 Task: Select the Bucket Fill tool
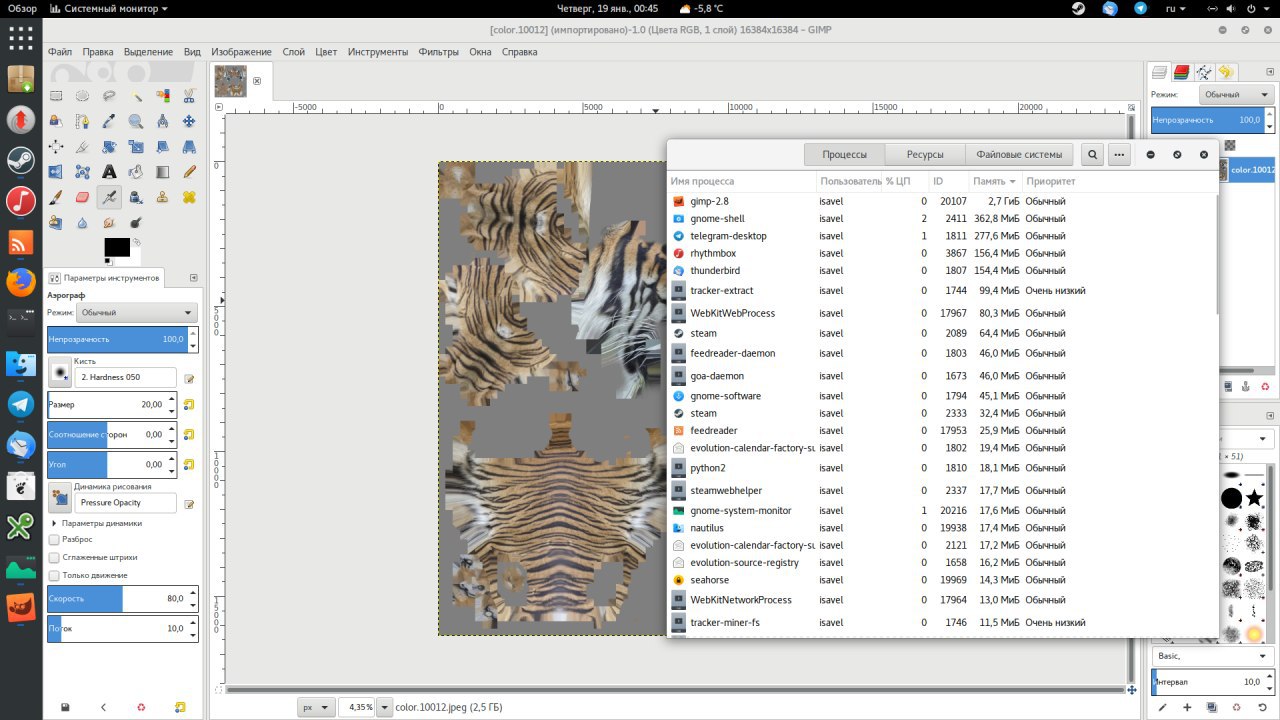pyautogui.click(x=135, y=172)
